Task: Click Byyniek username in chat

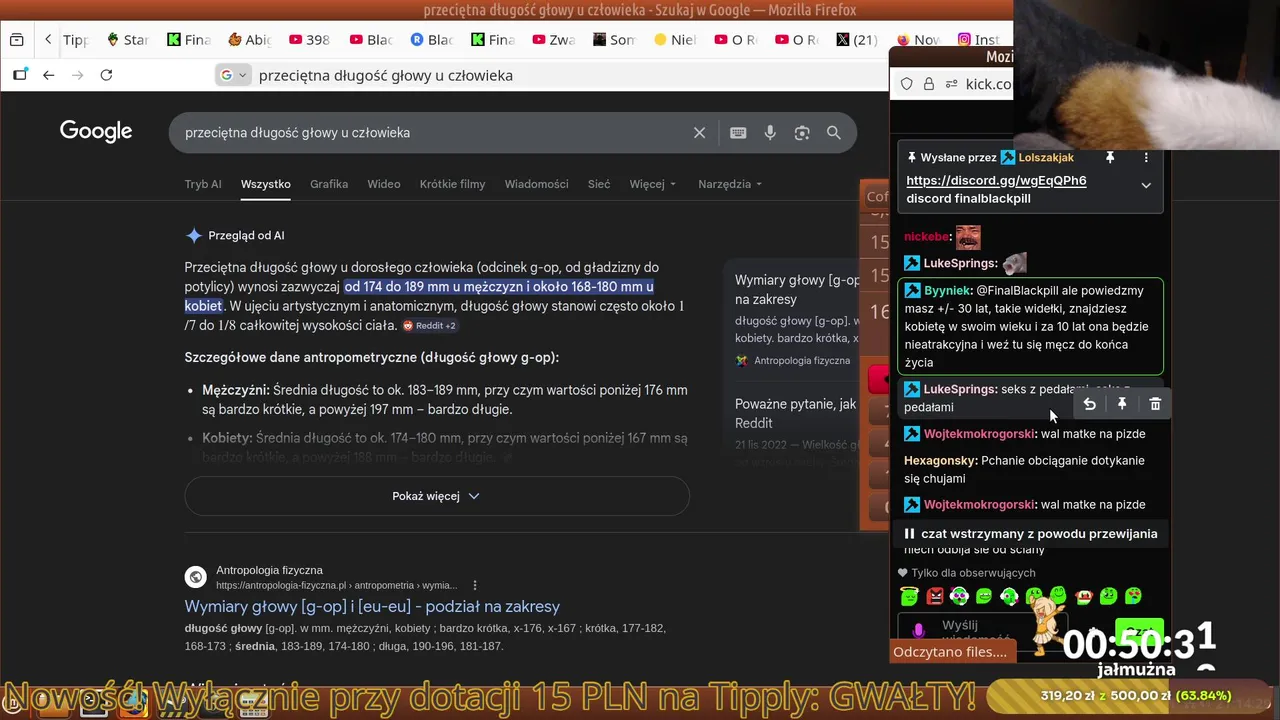Action: click(x=947, y=290)
